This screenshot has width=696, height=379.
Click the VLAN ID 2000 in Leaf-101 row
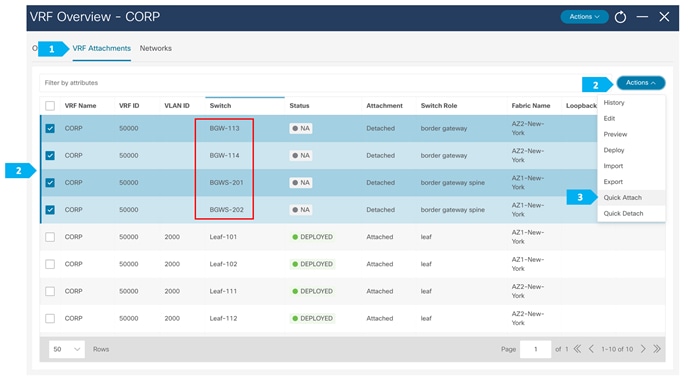(x=172, y=237)
